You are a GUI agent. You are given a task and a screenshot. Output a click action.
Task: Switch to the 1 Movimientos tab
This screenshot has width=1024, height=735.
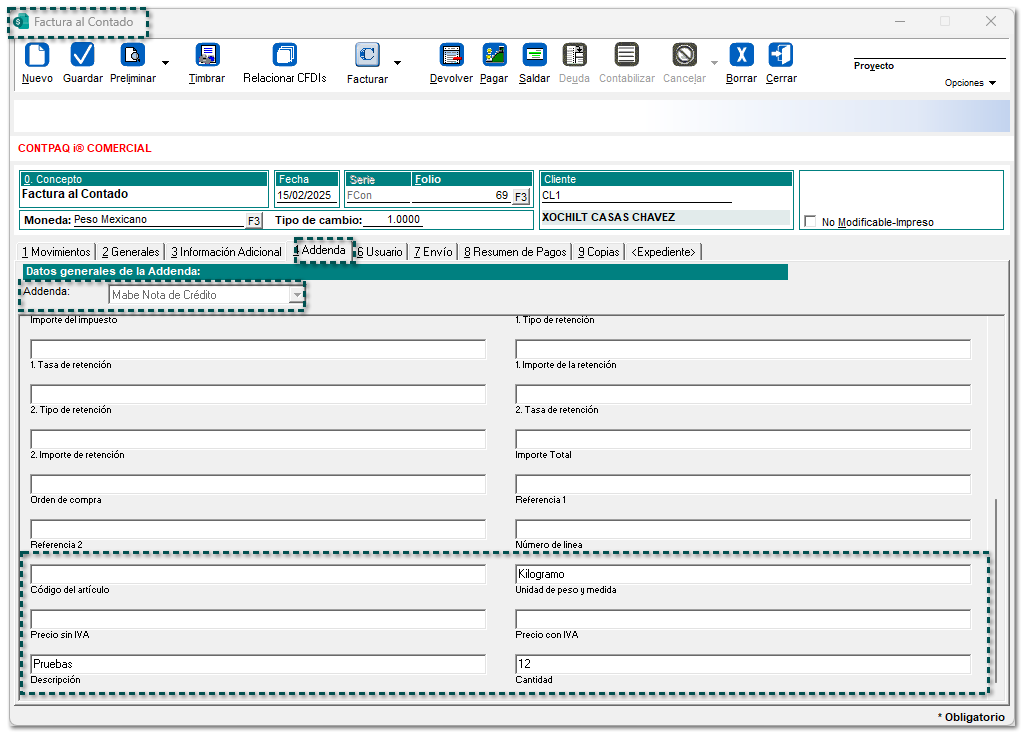(x=56, y=252)
